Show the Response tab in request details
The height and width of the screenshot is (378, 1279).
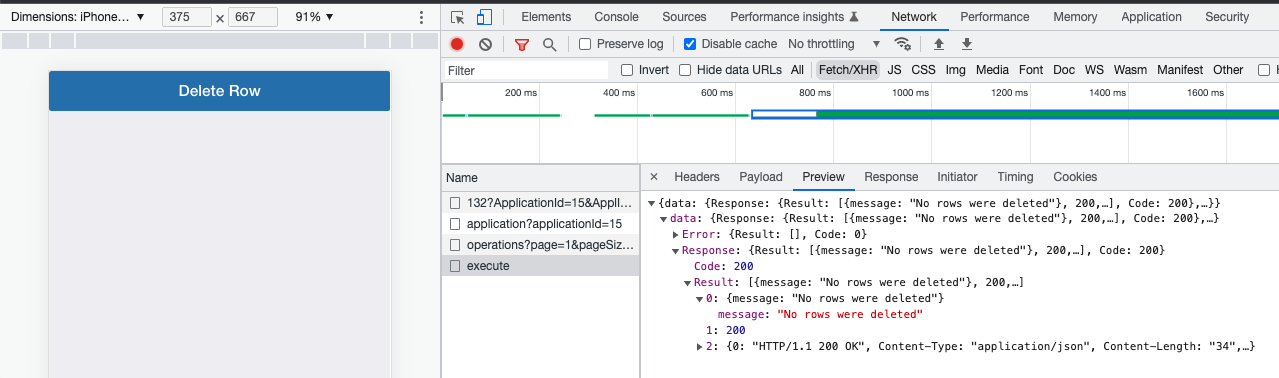(891, 177)
